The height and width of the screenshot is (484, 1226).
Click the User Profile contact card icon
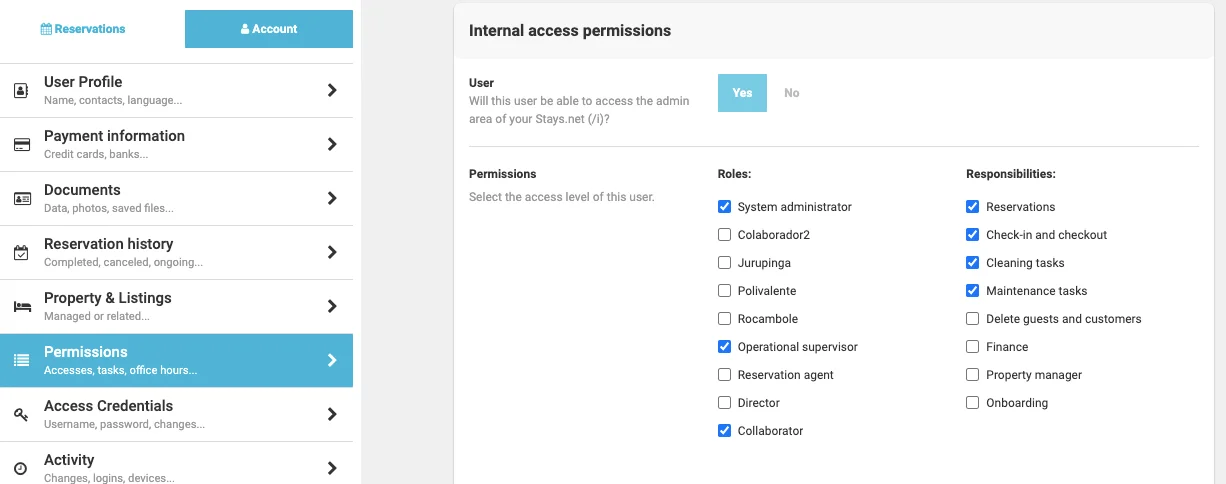pyautogui.click(x=21, y=91)
